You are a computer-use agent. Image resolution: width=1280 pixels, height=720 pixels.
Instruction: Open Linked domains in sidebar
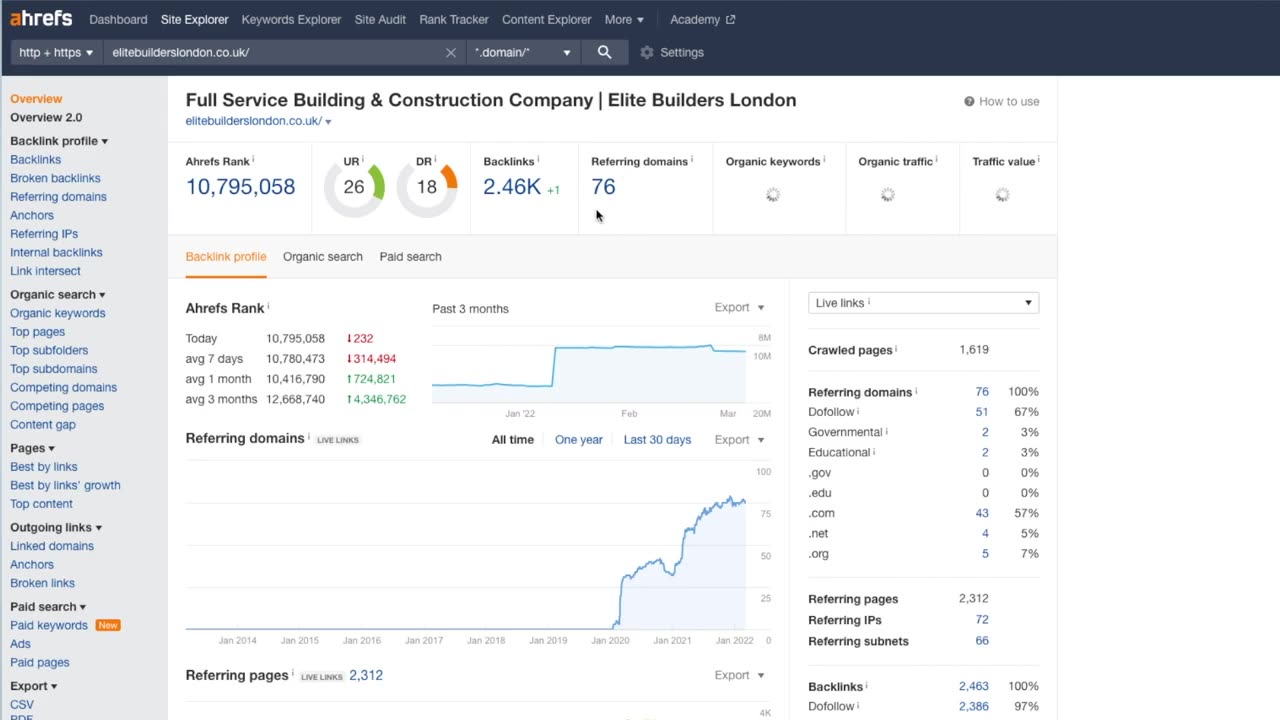(52, 546)
